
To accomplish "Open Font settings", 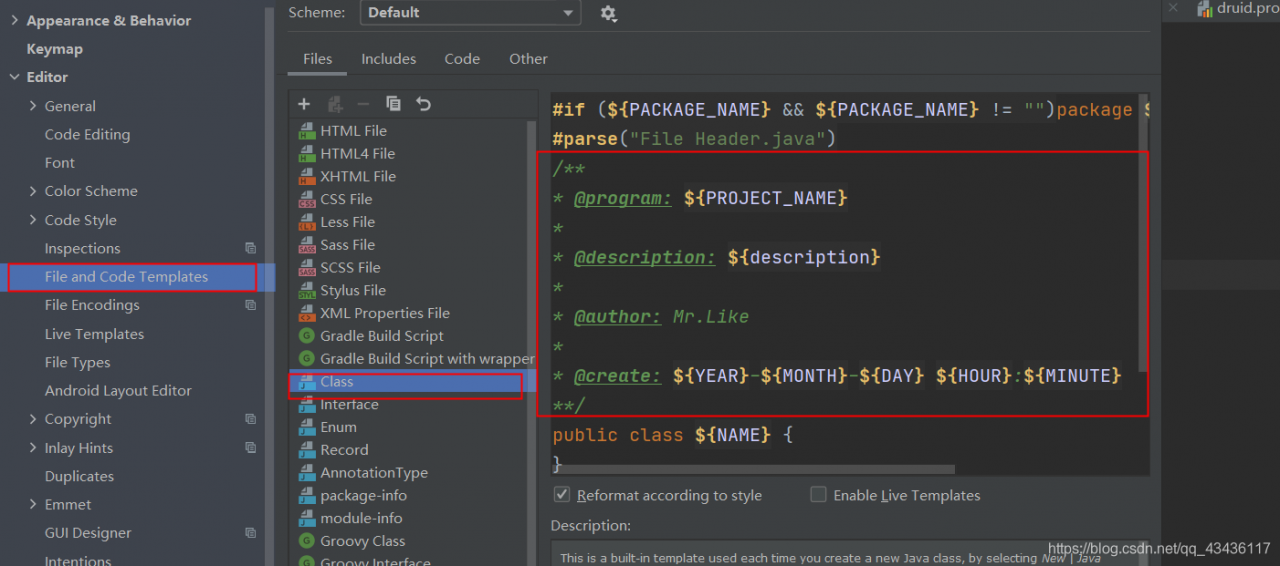I will (x=60, y=163).
